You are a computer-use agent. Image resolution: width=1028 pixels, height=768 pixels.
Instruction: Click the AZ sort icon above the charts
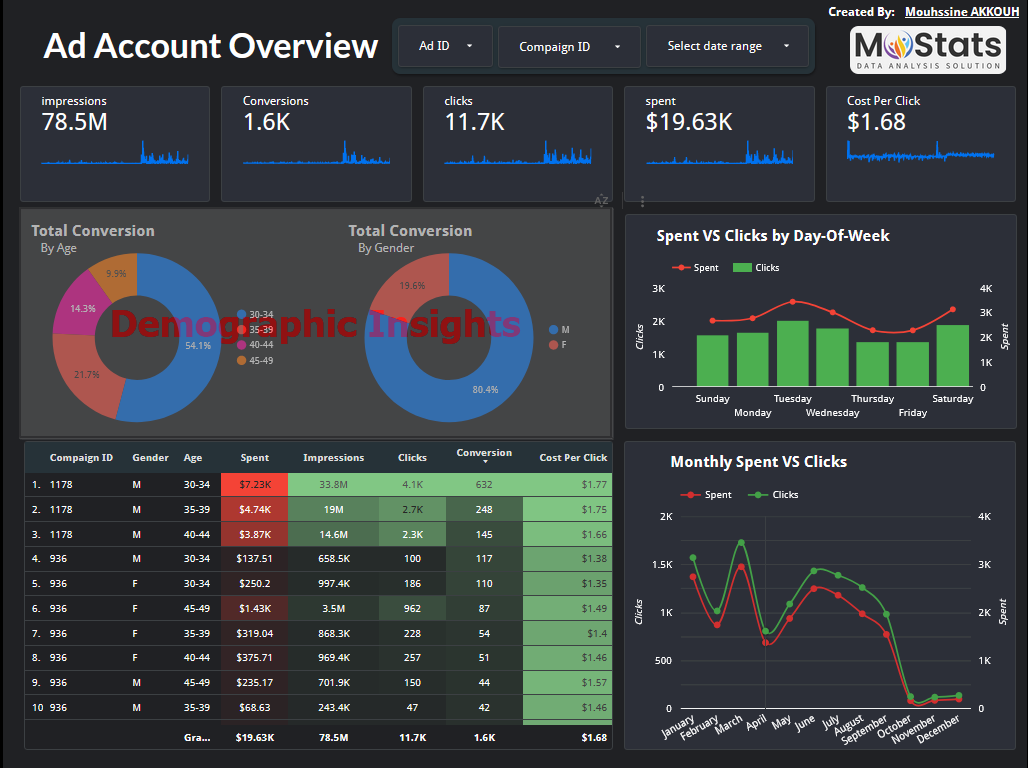[601, 201]
